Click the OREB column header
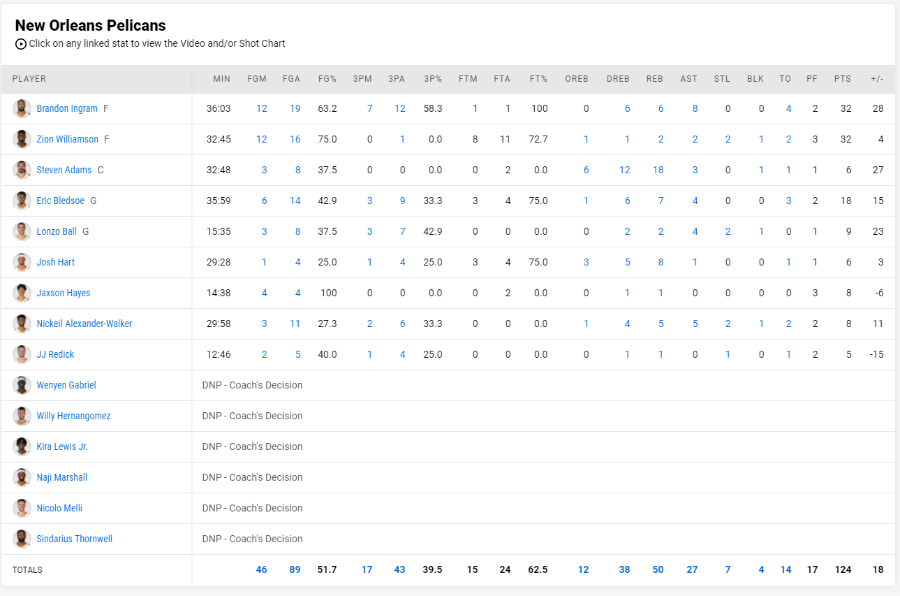This screenshot has width=900, height=596. click(x=576, y=79)
